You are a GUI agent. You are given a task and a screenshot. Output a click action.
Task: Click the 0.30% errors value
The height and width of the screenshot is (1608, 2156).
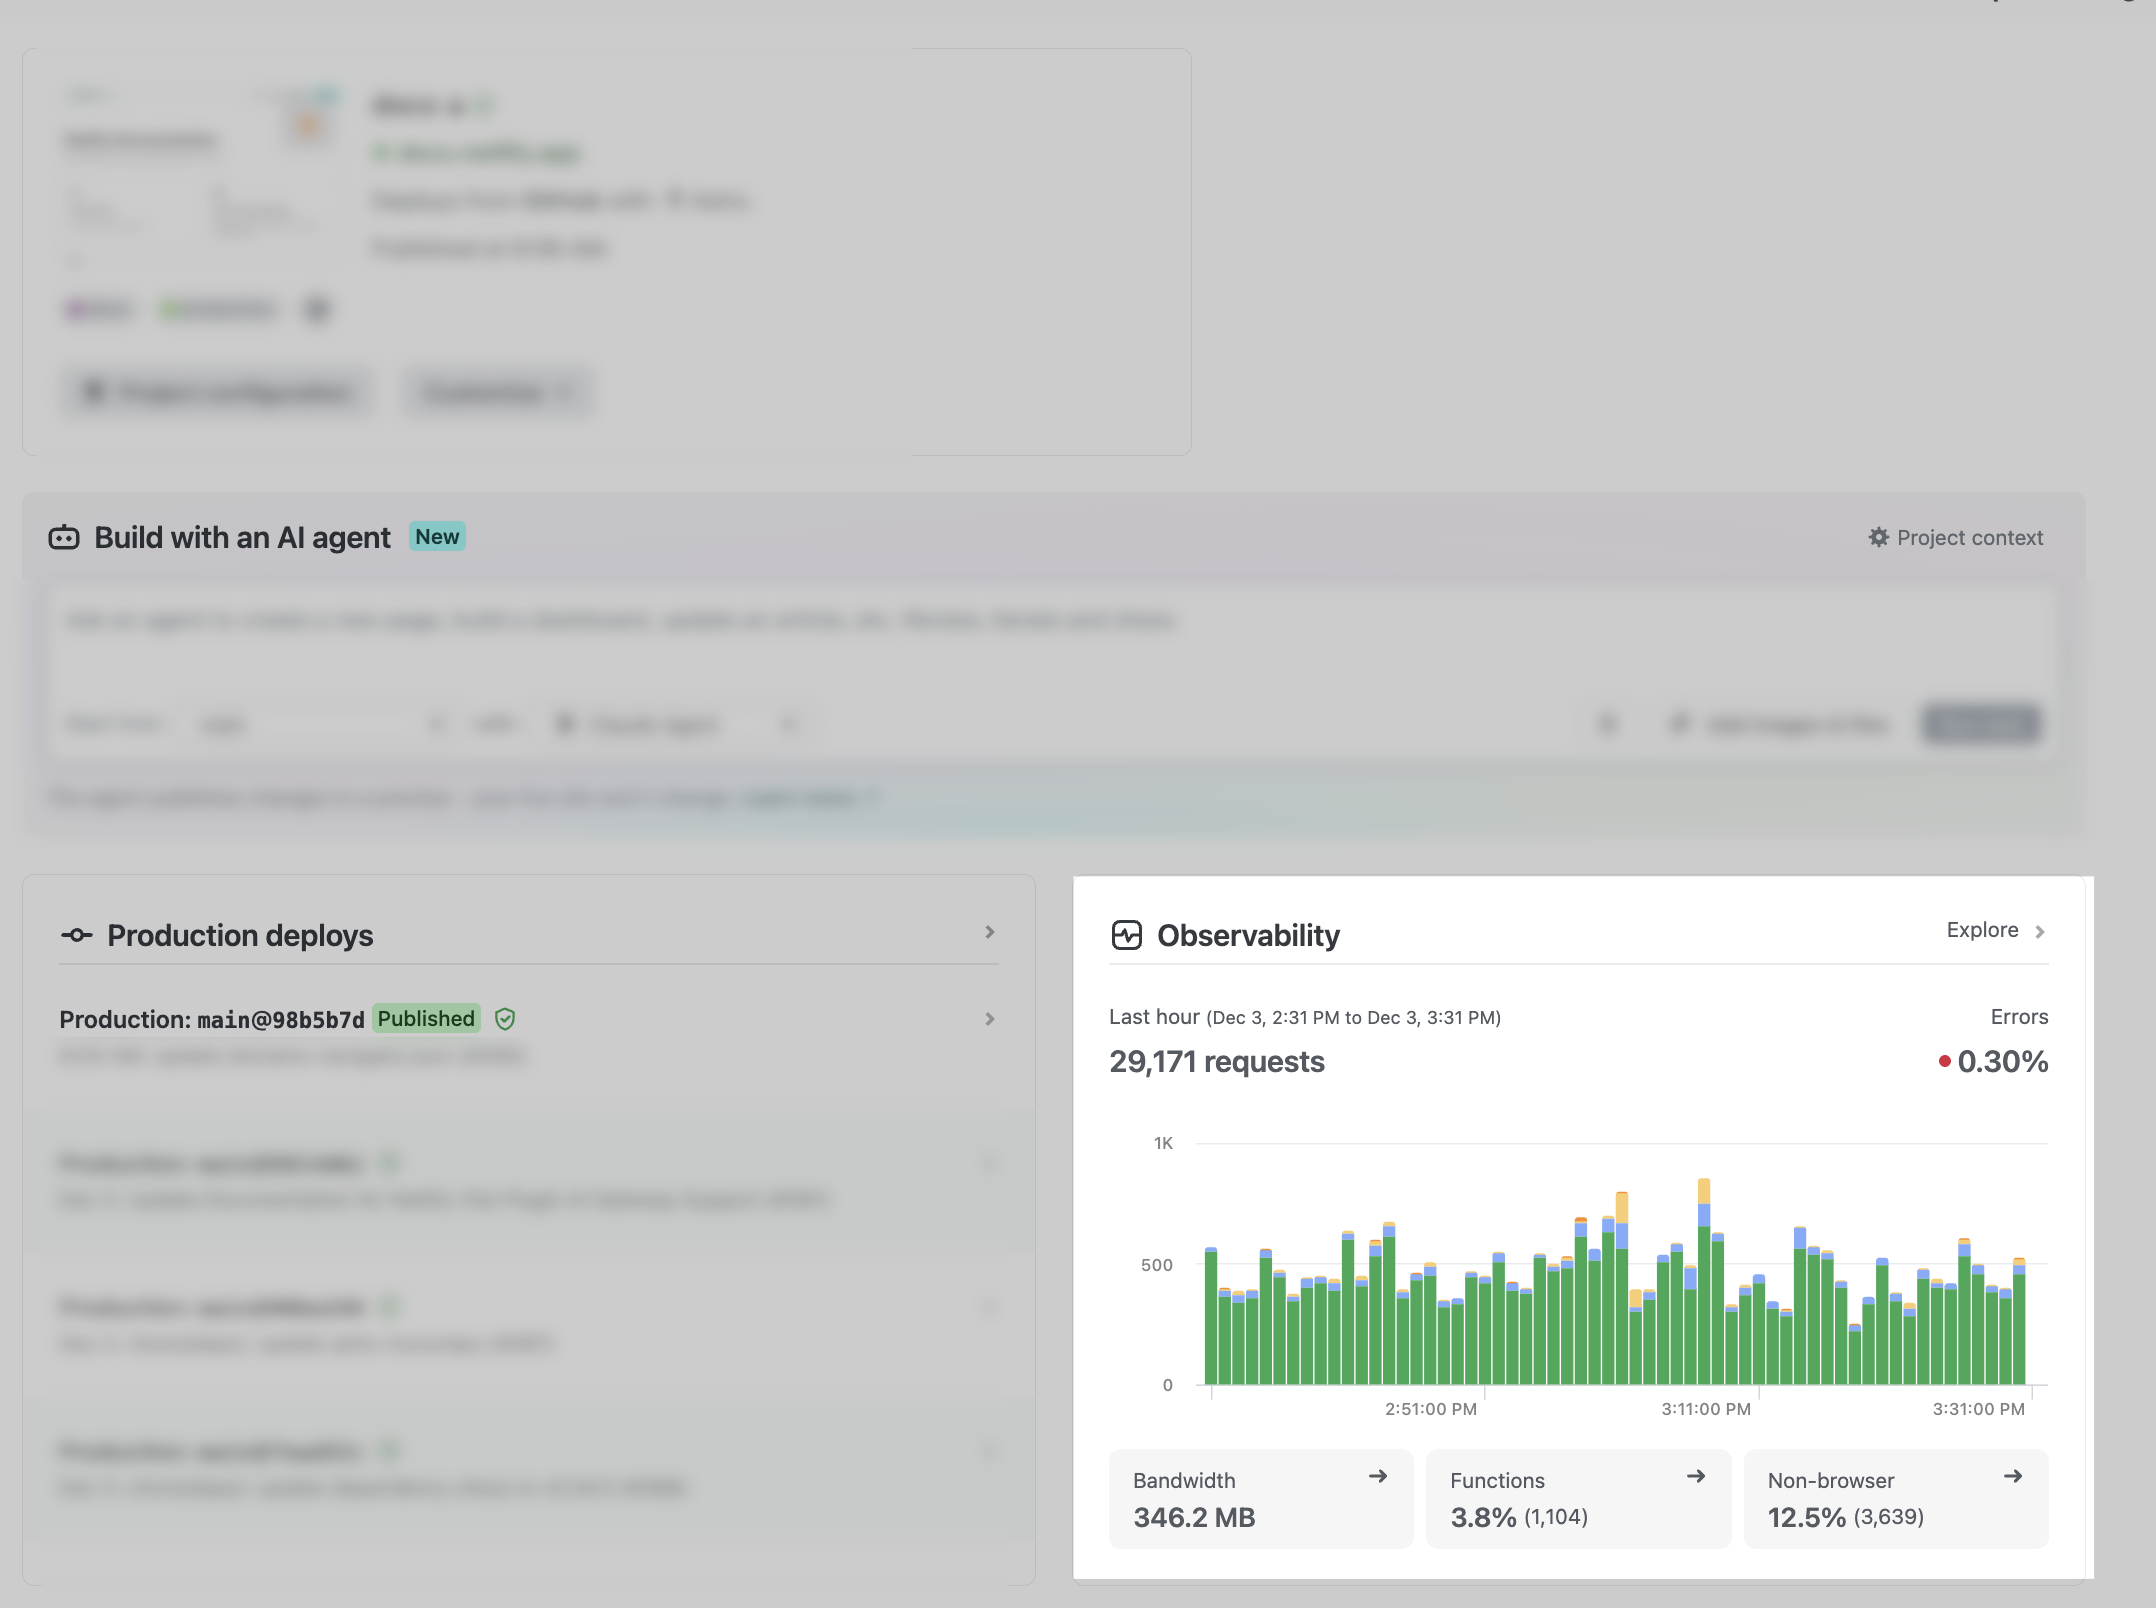pyautogui.click(x=2001, y=1063)
